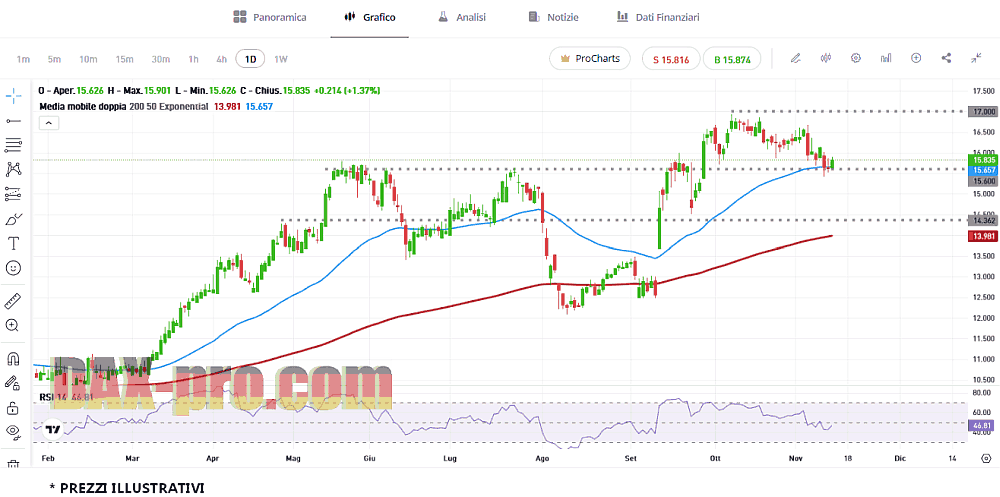Open the Panoramica tab
The height and width of the screenshot is (497, 1000).
pos(270,17)
